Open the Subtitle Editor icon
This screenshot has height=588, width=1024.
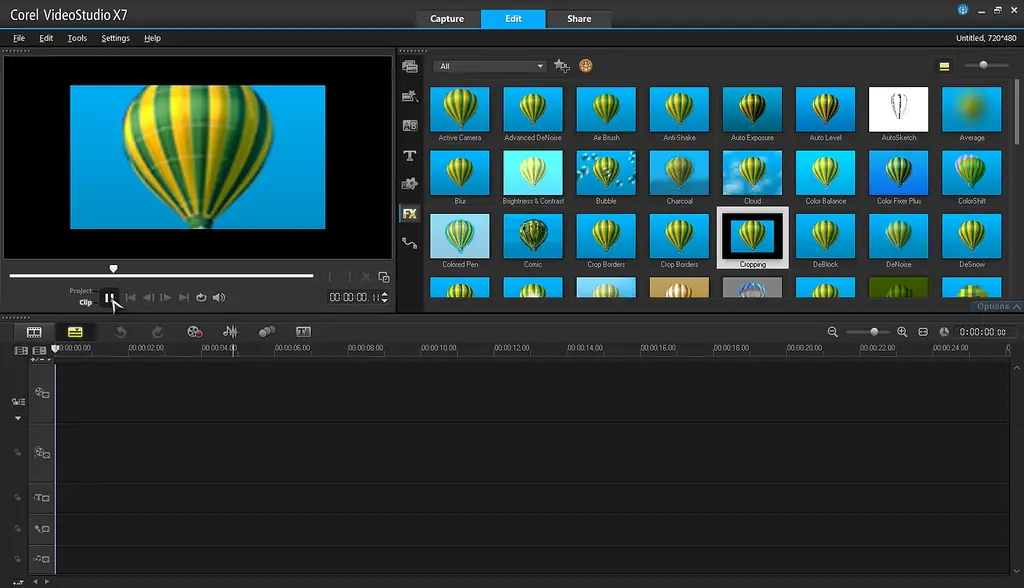pos(304,332)
